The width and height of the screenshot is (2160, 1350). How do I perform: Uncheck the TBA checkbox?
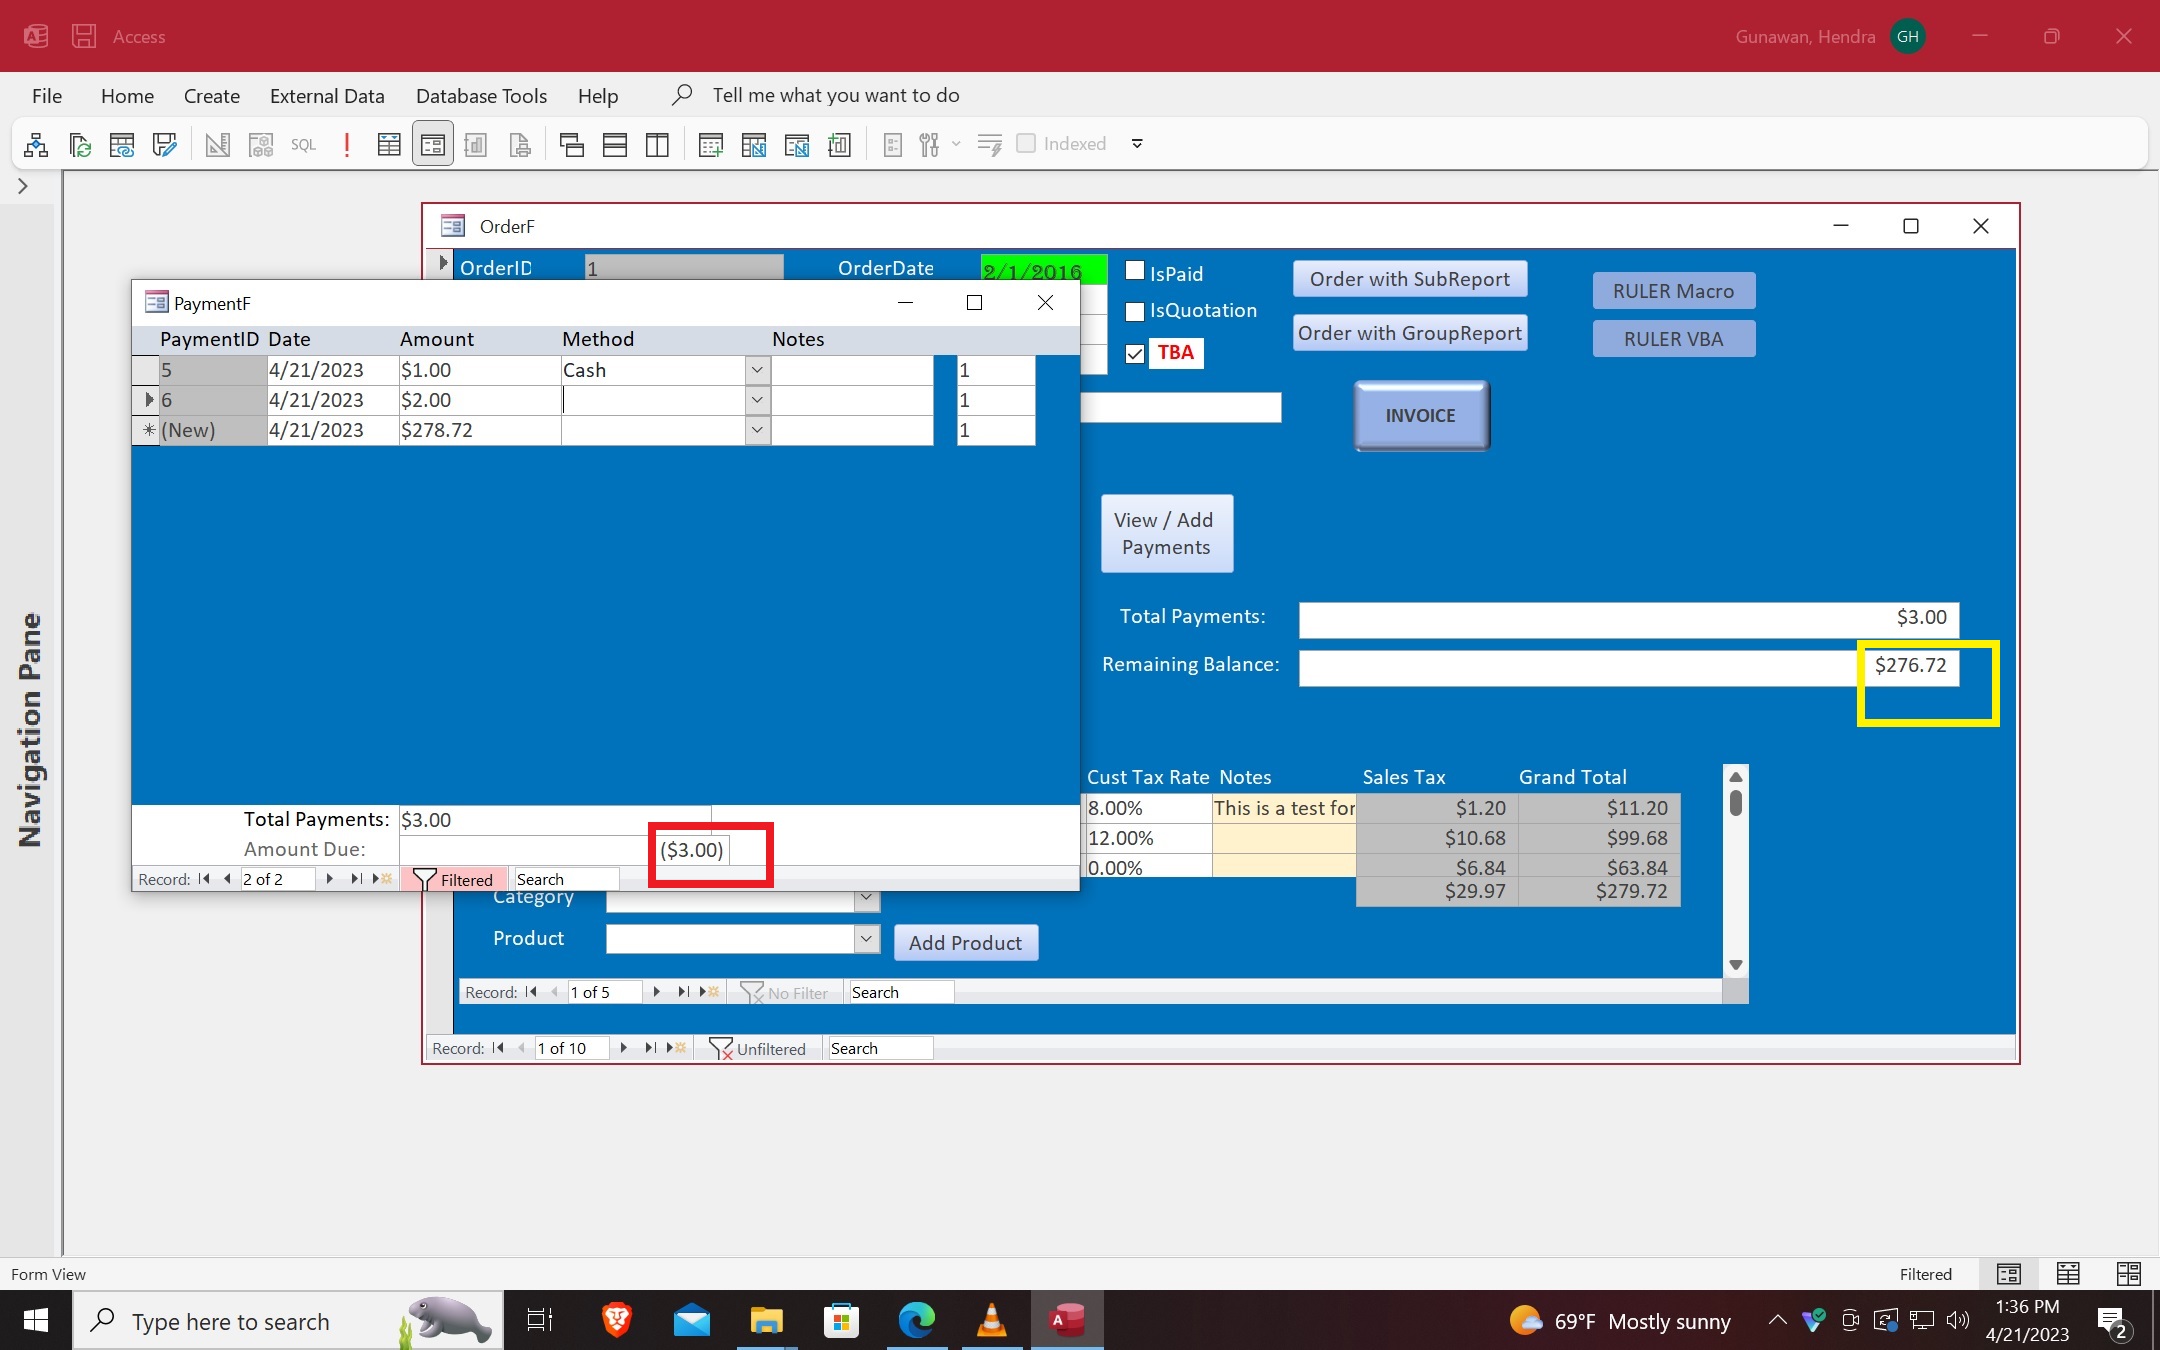(x=1134, y=353)
